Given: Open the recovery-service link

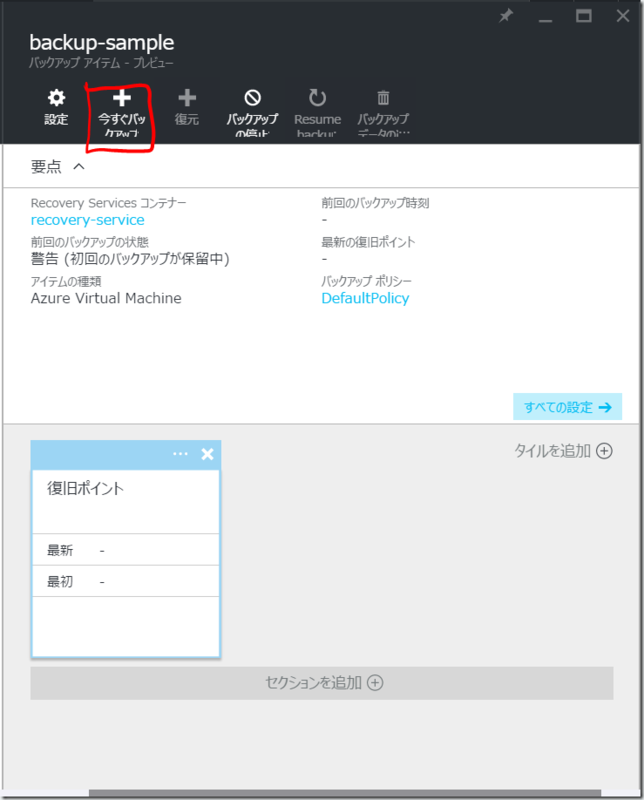Looking at the screenshot, I should (x=87, y=220).
